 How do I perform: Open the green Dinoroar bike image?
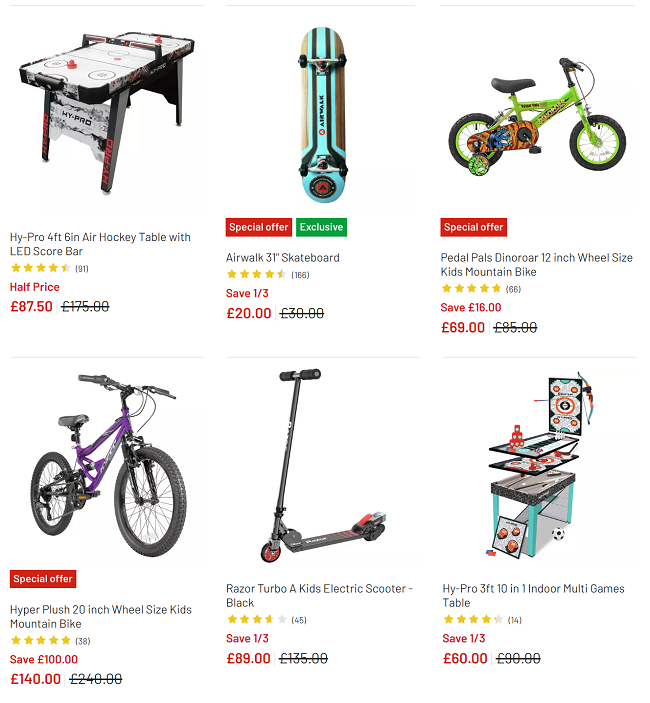537,116
